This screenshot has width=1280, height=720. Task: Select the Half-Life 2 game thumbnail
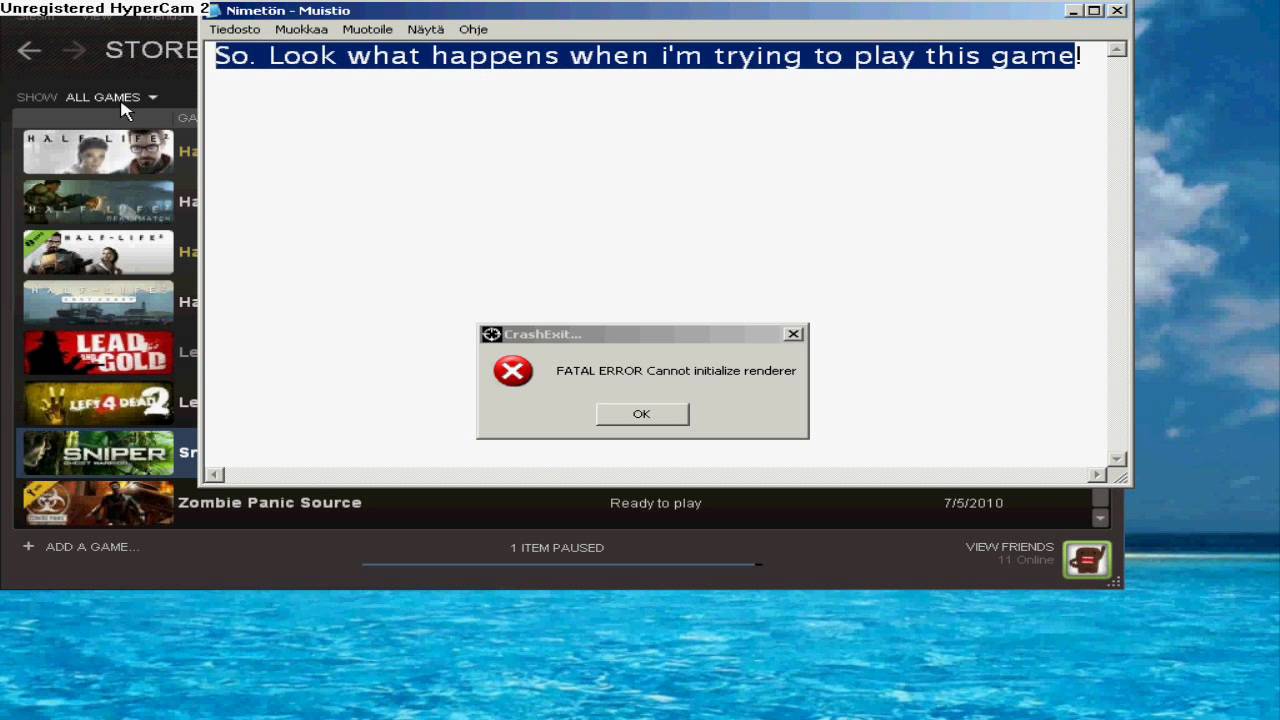[98, 152]
